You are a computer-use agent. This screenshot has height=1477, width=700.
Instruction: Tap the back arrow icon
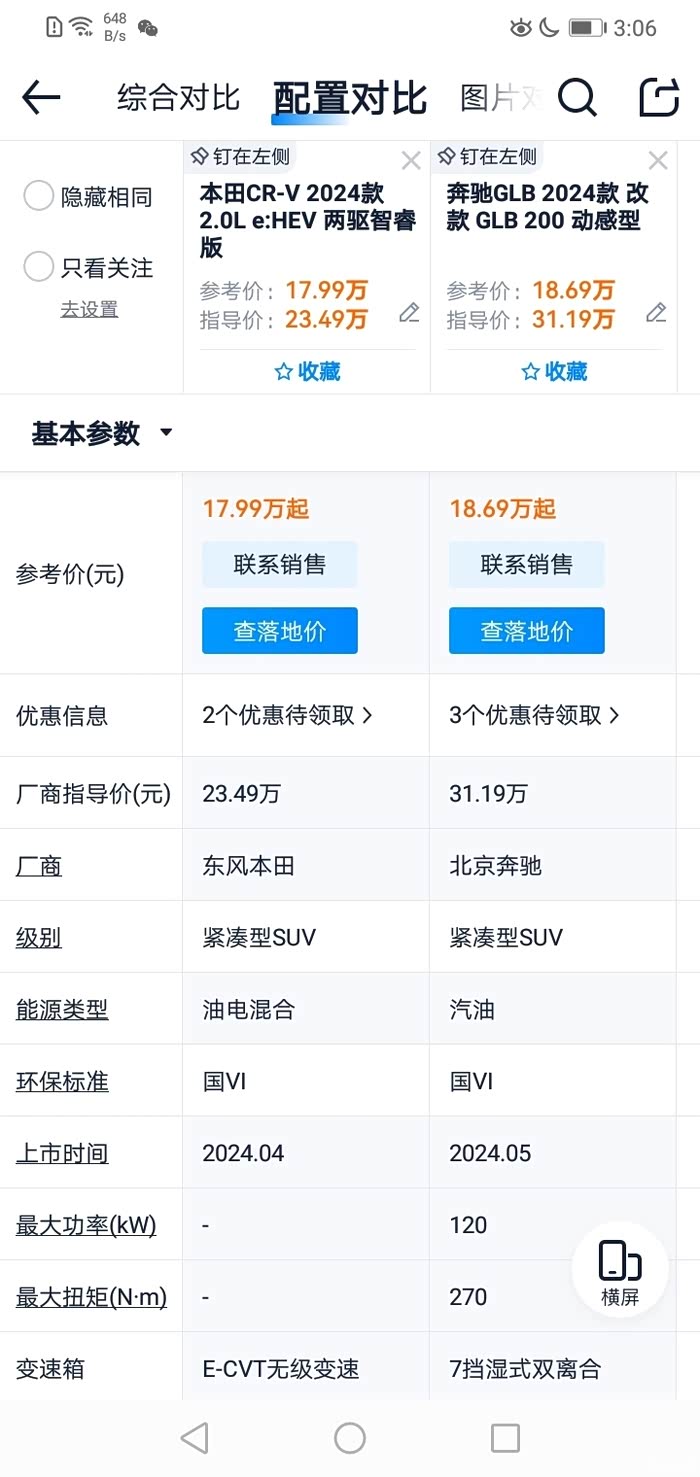coord(41,98)
